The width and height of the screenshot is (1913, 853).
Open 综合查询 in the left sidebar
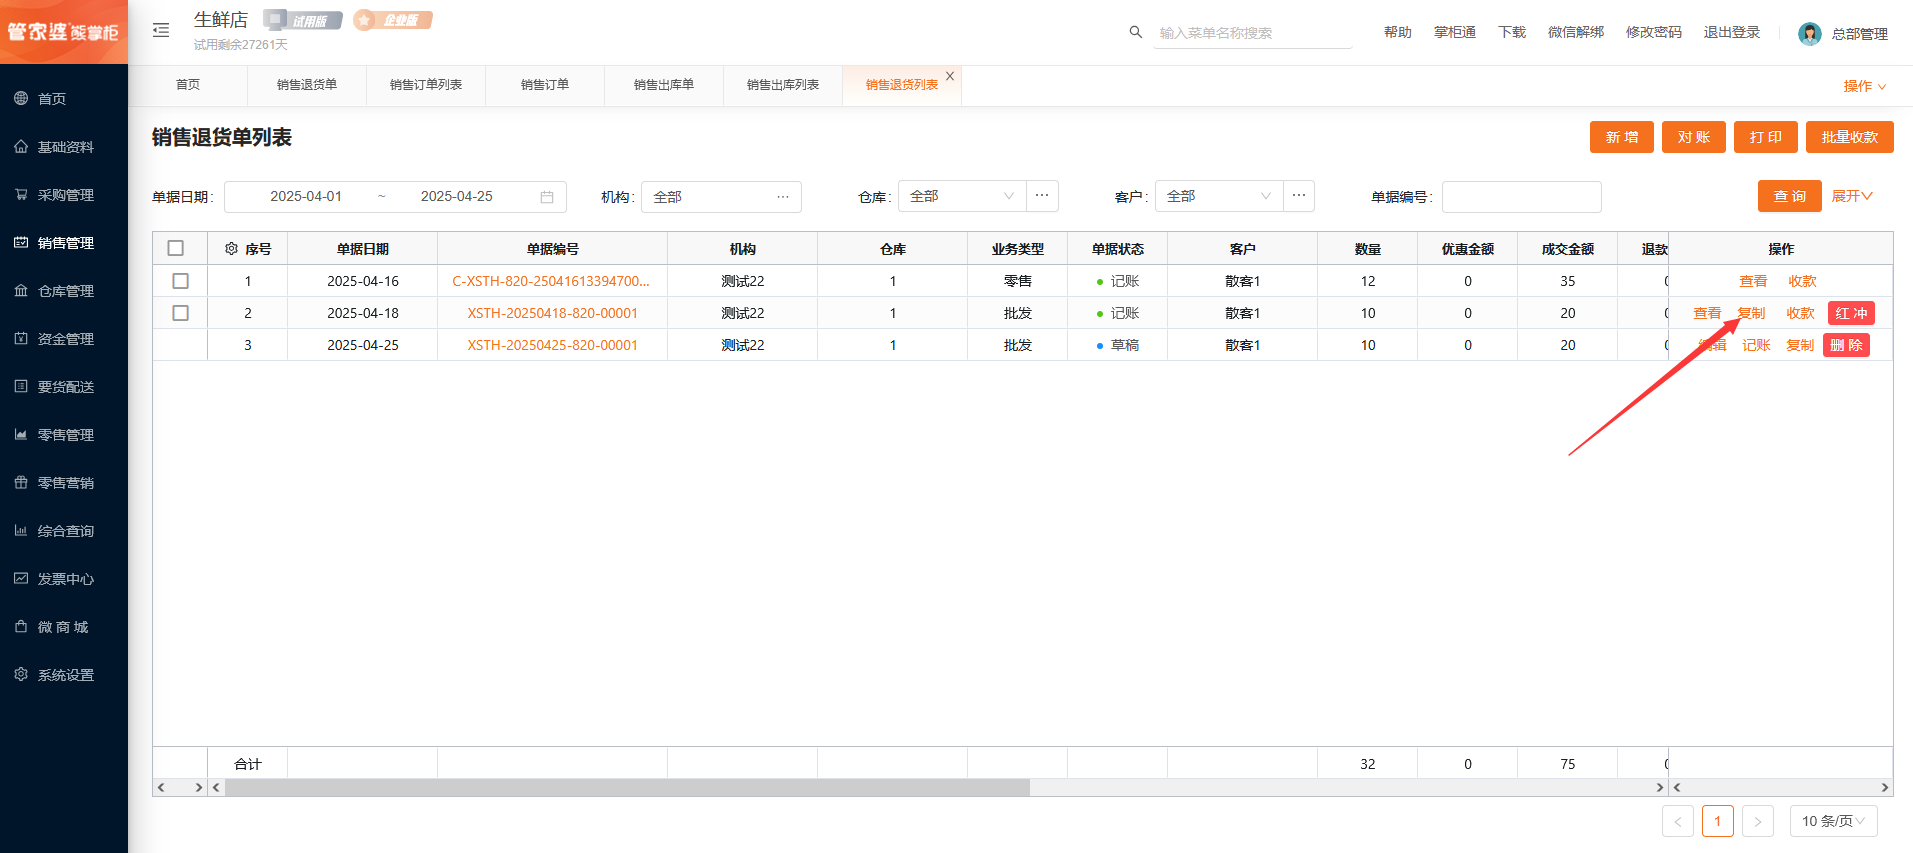[64, 531]
